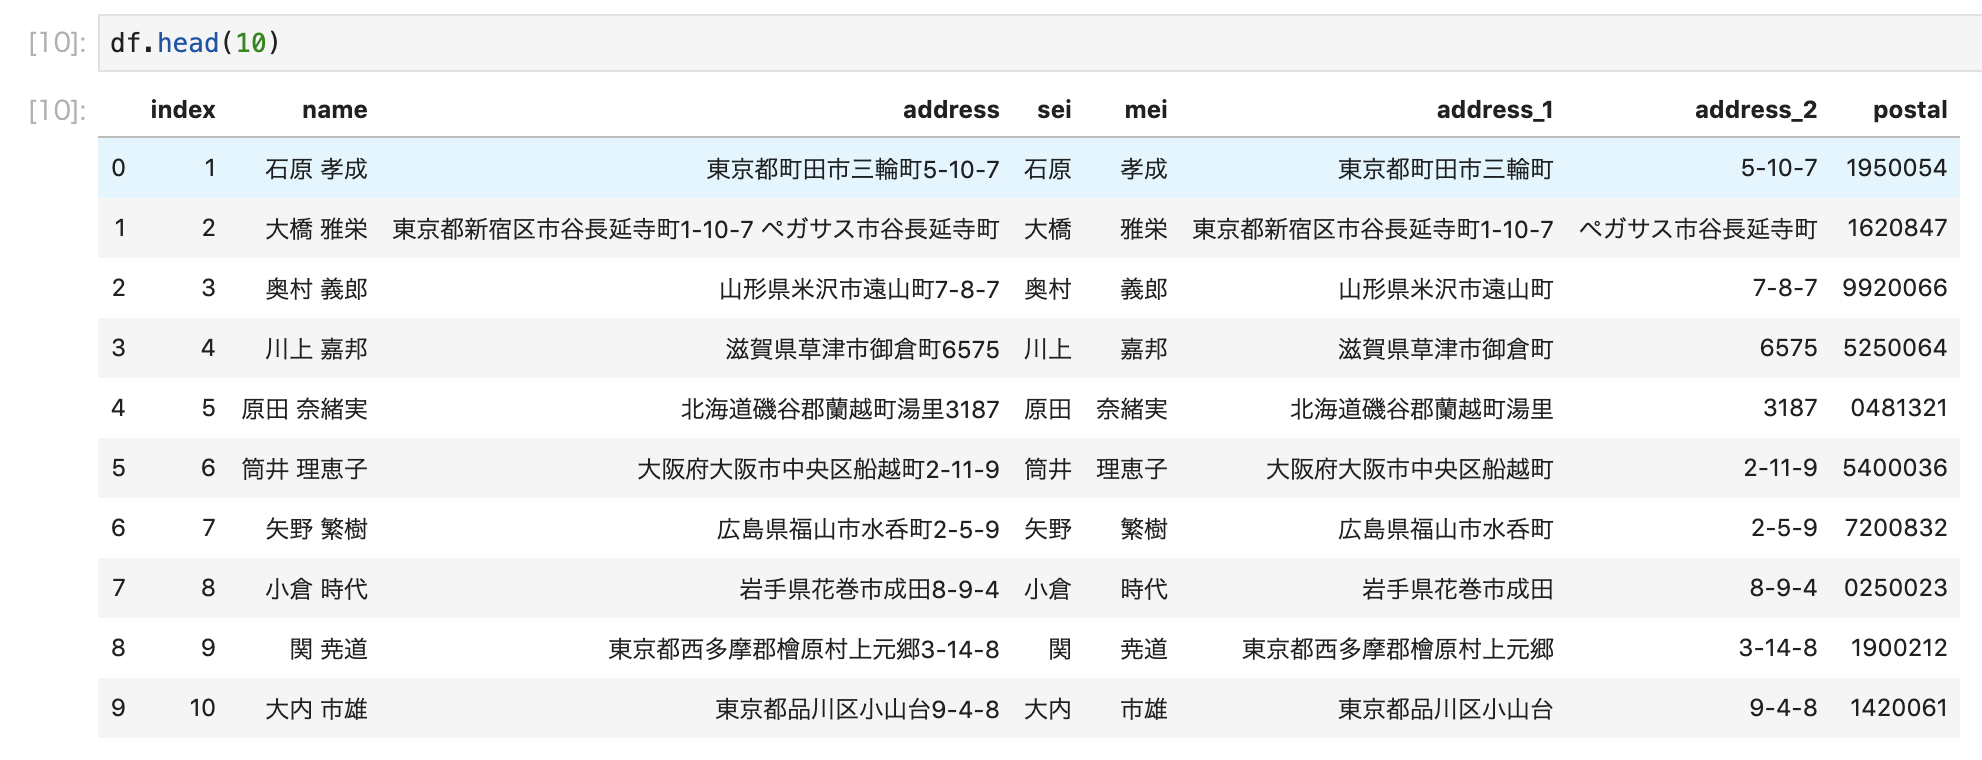This screenshot has width=1982, height=760.
Task: Select name cell '奥村 義郎'
Action: click(x=316, y=289)
